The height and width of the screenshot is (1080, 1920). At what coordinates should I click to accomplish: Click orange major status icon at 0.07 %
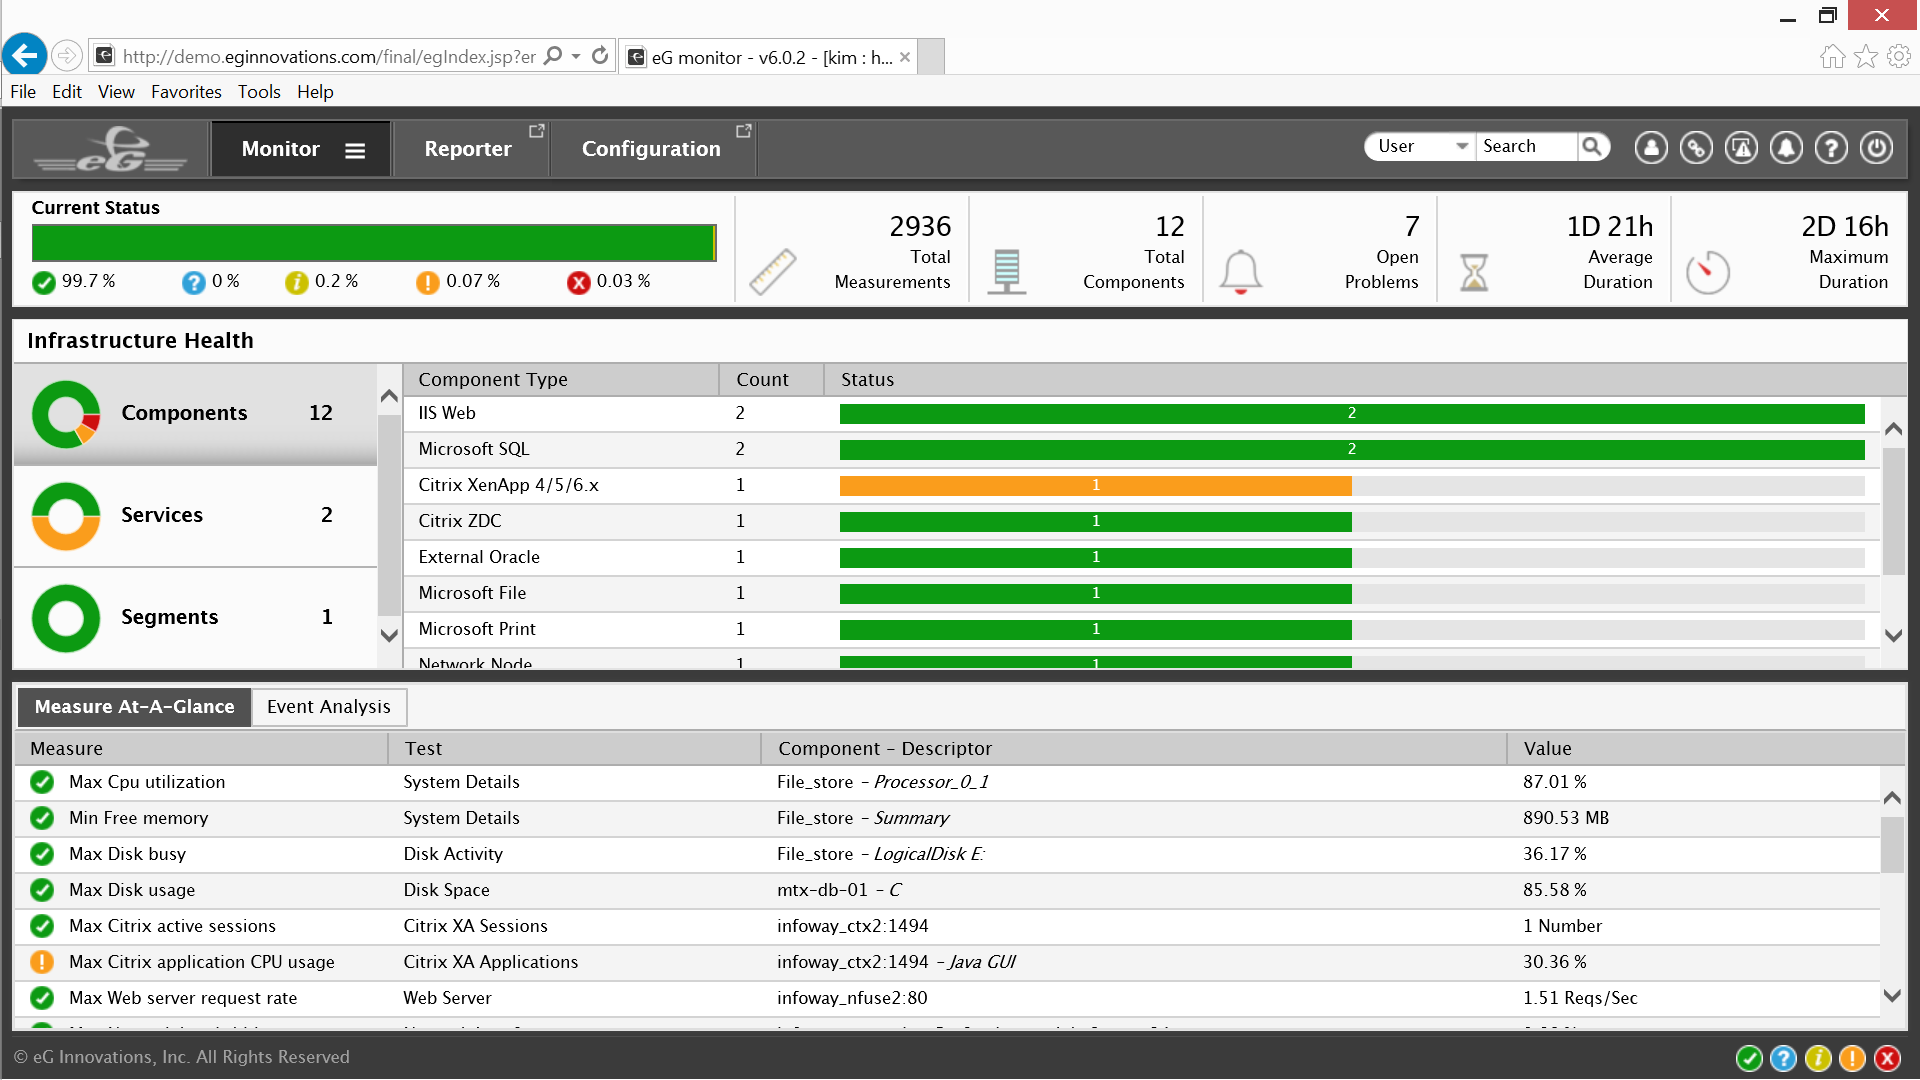pyautogui.click(x=428, y=283)
